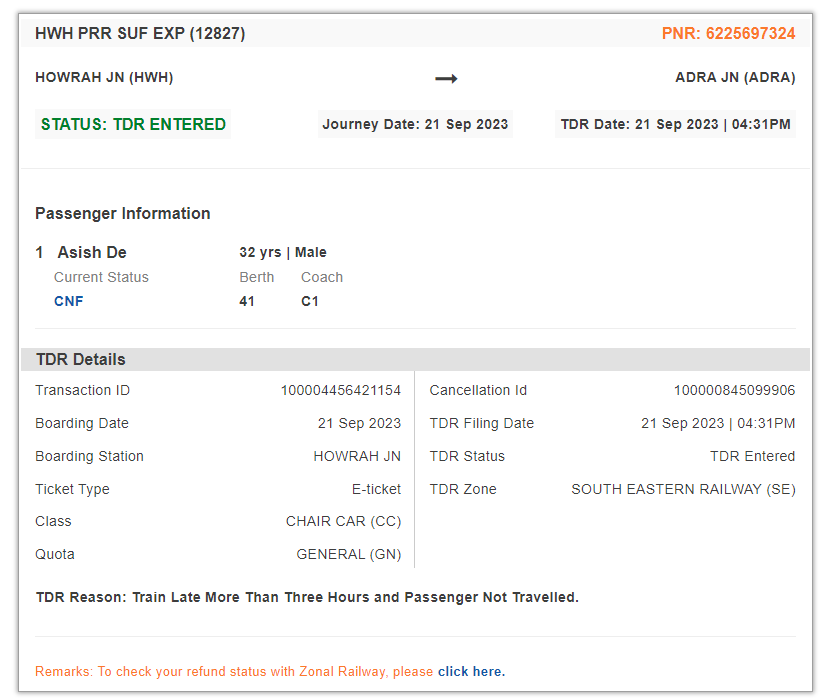
Task: Click the Journey Date 21 Sep 2023 box
Action: click(x=415, y=124)
